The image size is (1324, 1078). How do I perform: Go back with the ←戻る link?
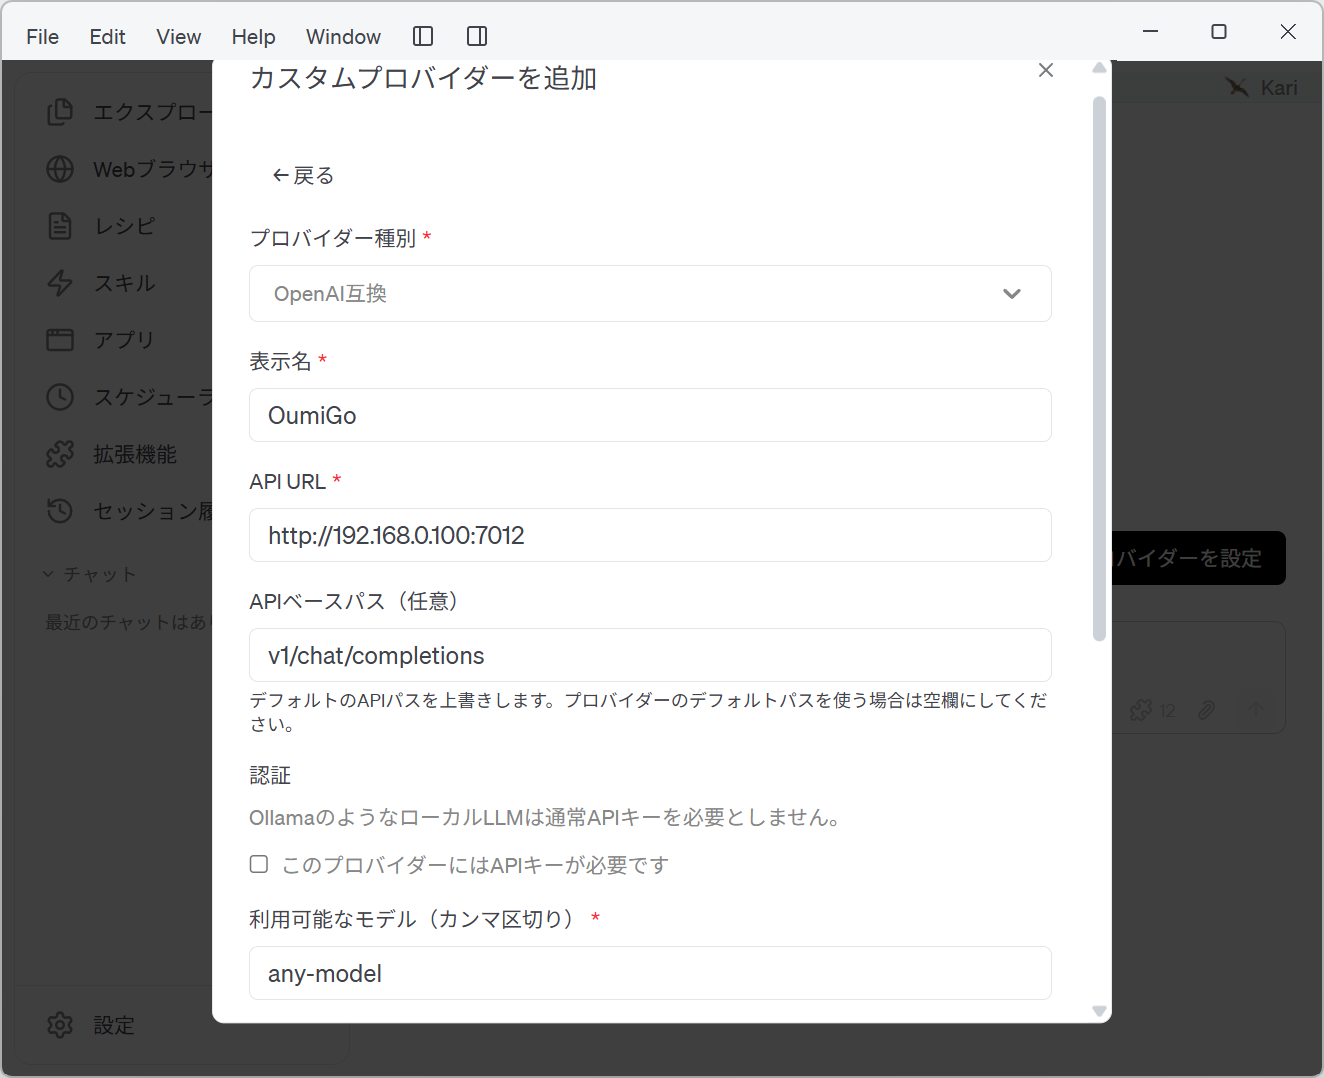coord(303,176)
